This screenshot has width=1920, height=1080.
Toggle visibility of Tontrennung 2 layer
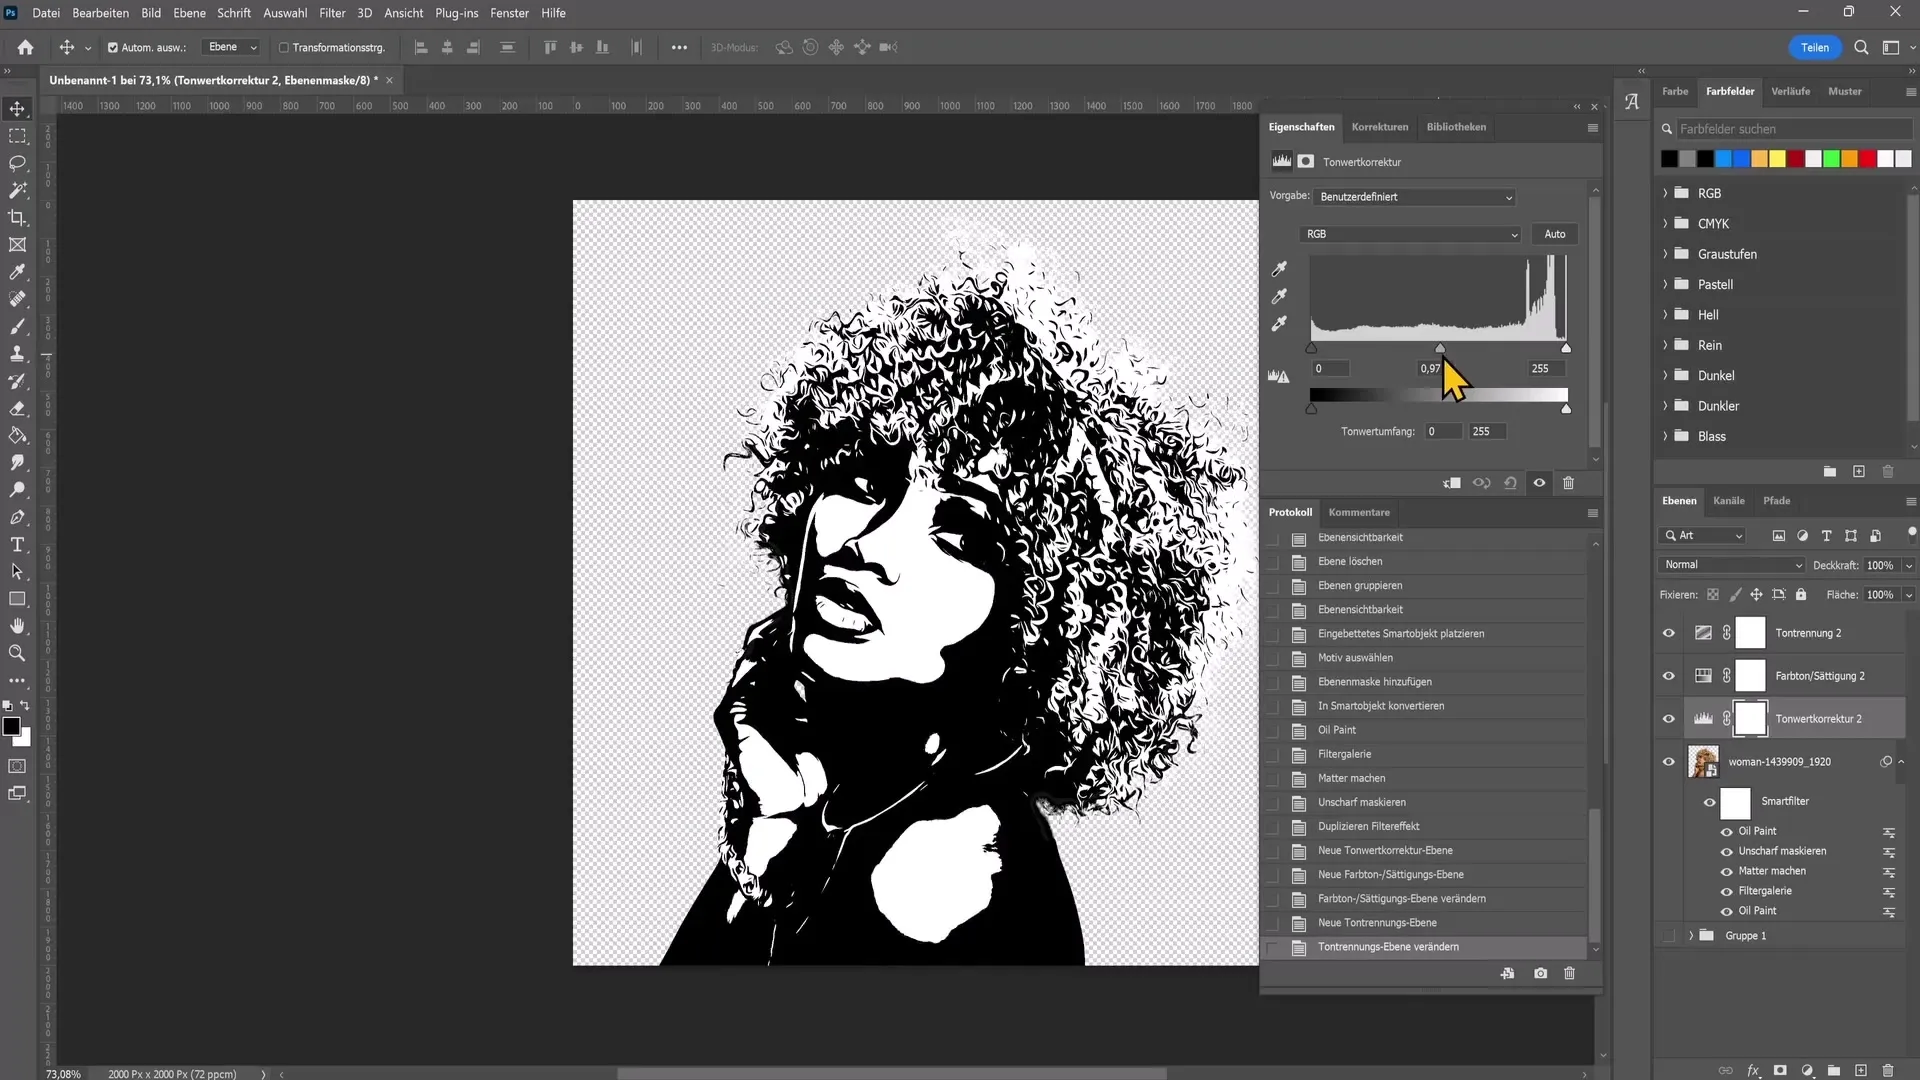1668,632
